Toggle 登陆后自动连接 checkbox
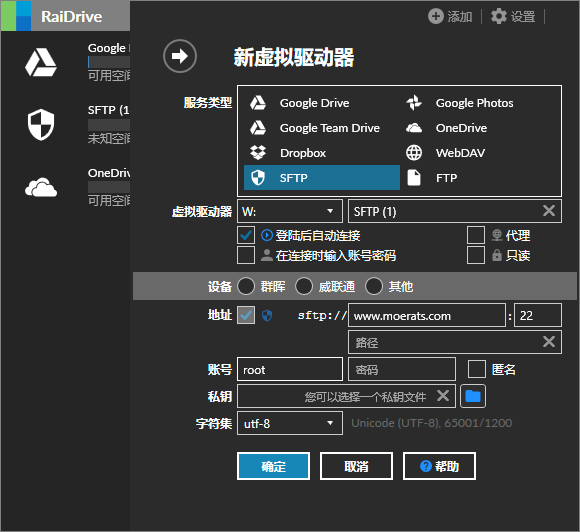 pos(246,235)
